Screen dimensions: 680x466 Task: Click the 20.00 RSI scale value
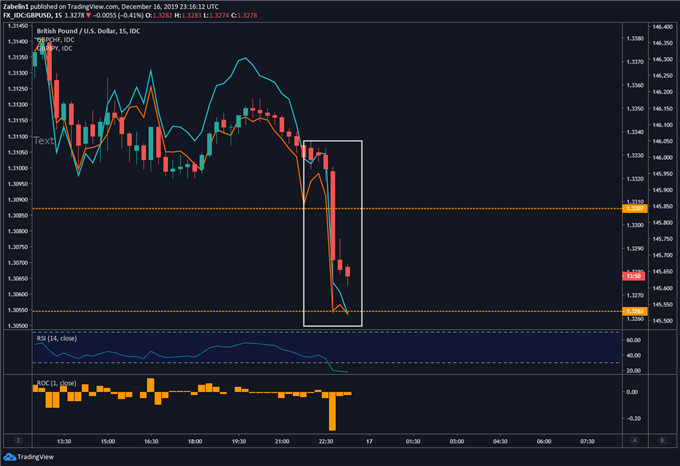634,371
